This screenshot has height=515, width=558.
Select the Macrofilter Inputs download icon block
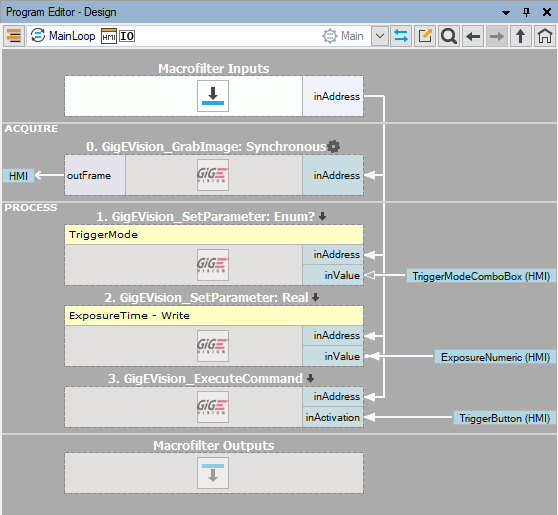click(213, 96)
